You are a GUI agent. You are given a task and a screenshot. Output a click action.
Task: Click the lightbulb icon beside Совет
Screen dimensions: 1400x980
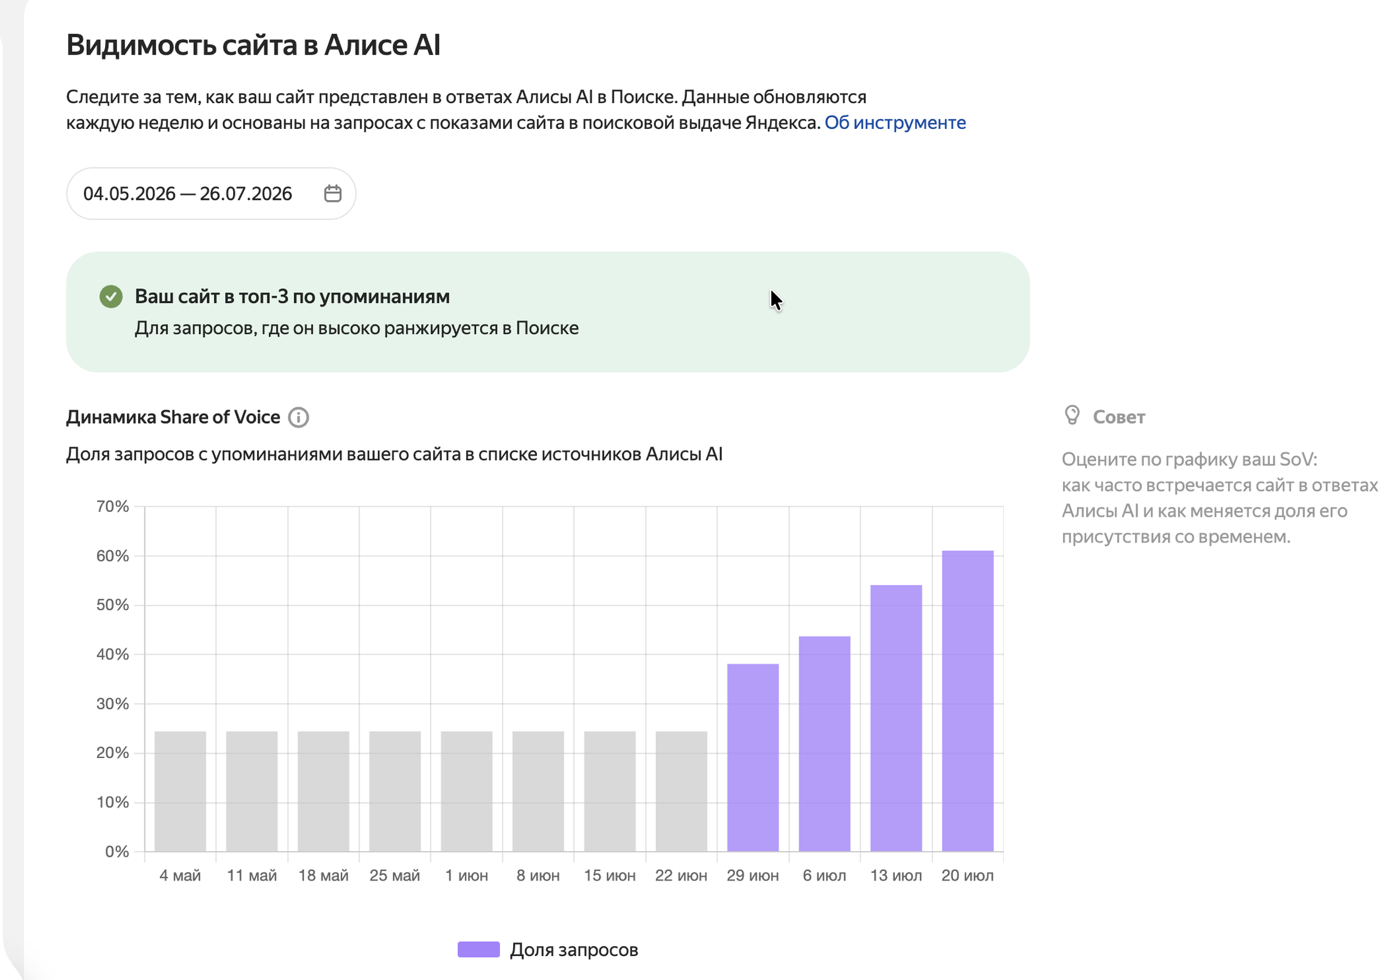point(1072,416)
